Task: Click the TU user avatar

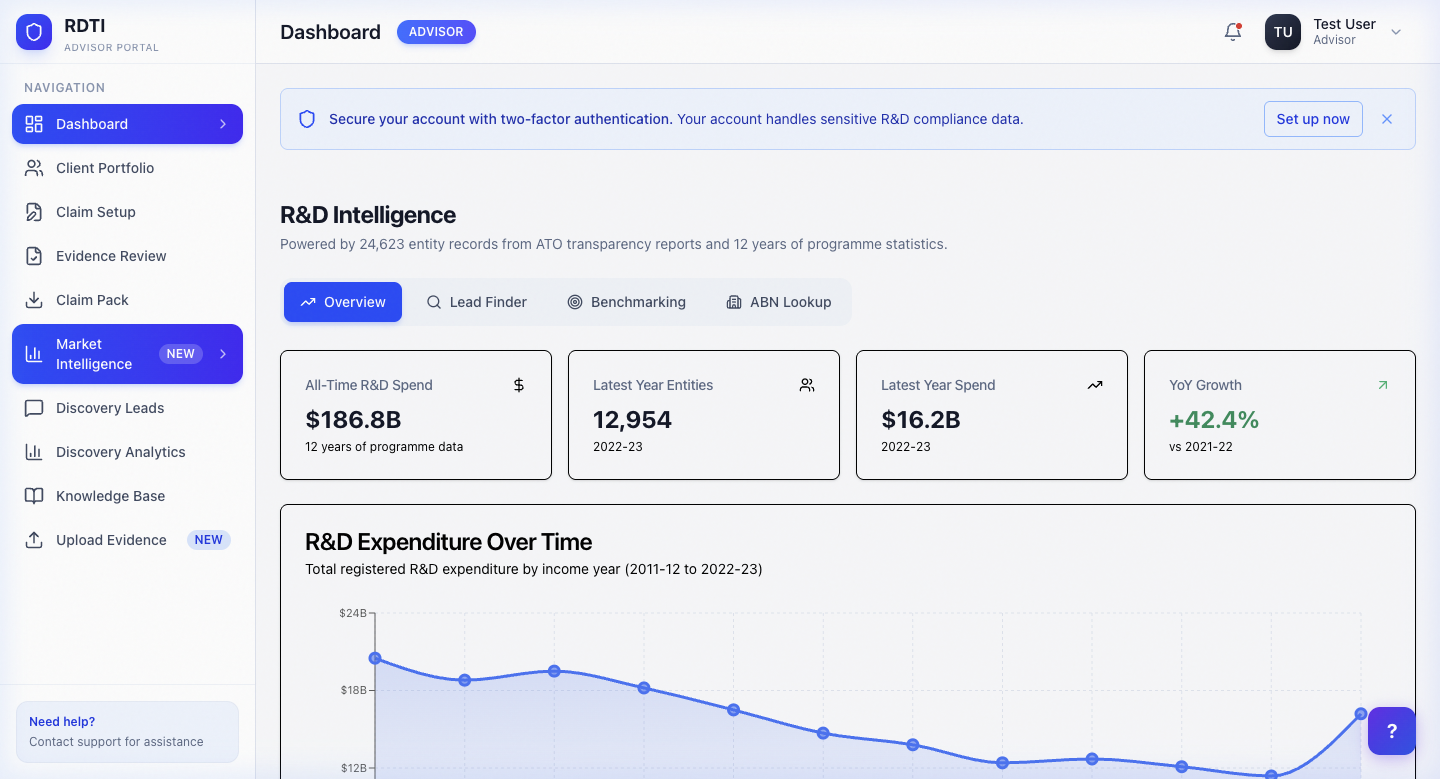Action: [1283, 32]
